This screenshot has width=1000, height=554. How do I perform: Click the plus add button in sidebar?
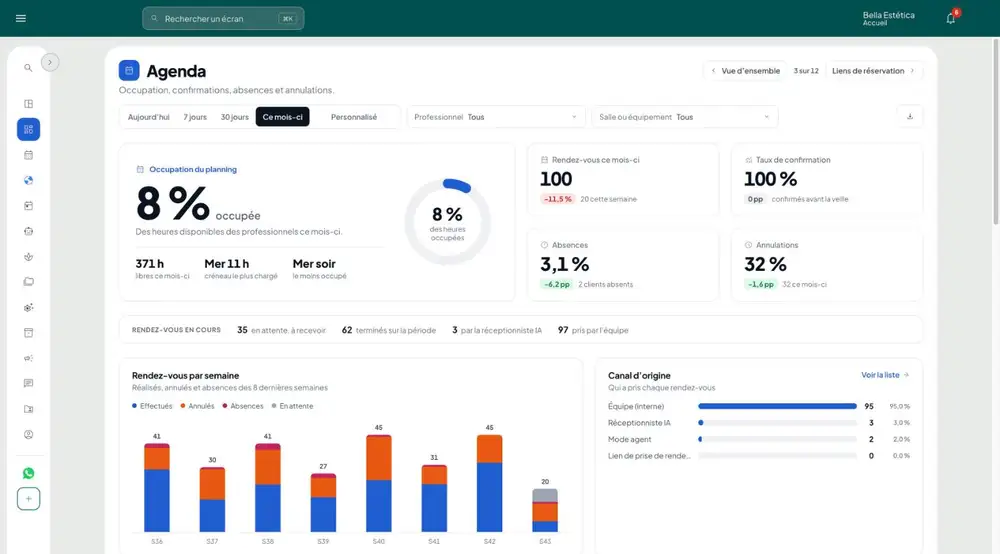click(x=28, y=499)
